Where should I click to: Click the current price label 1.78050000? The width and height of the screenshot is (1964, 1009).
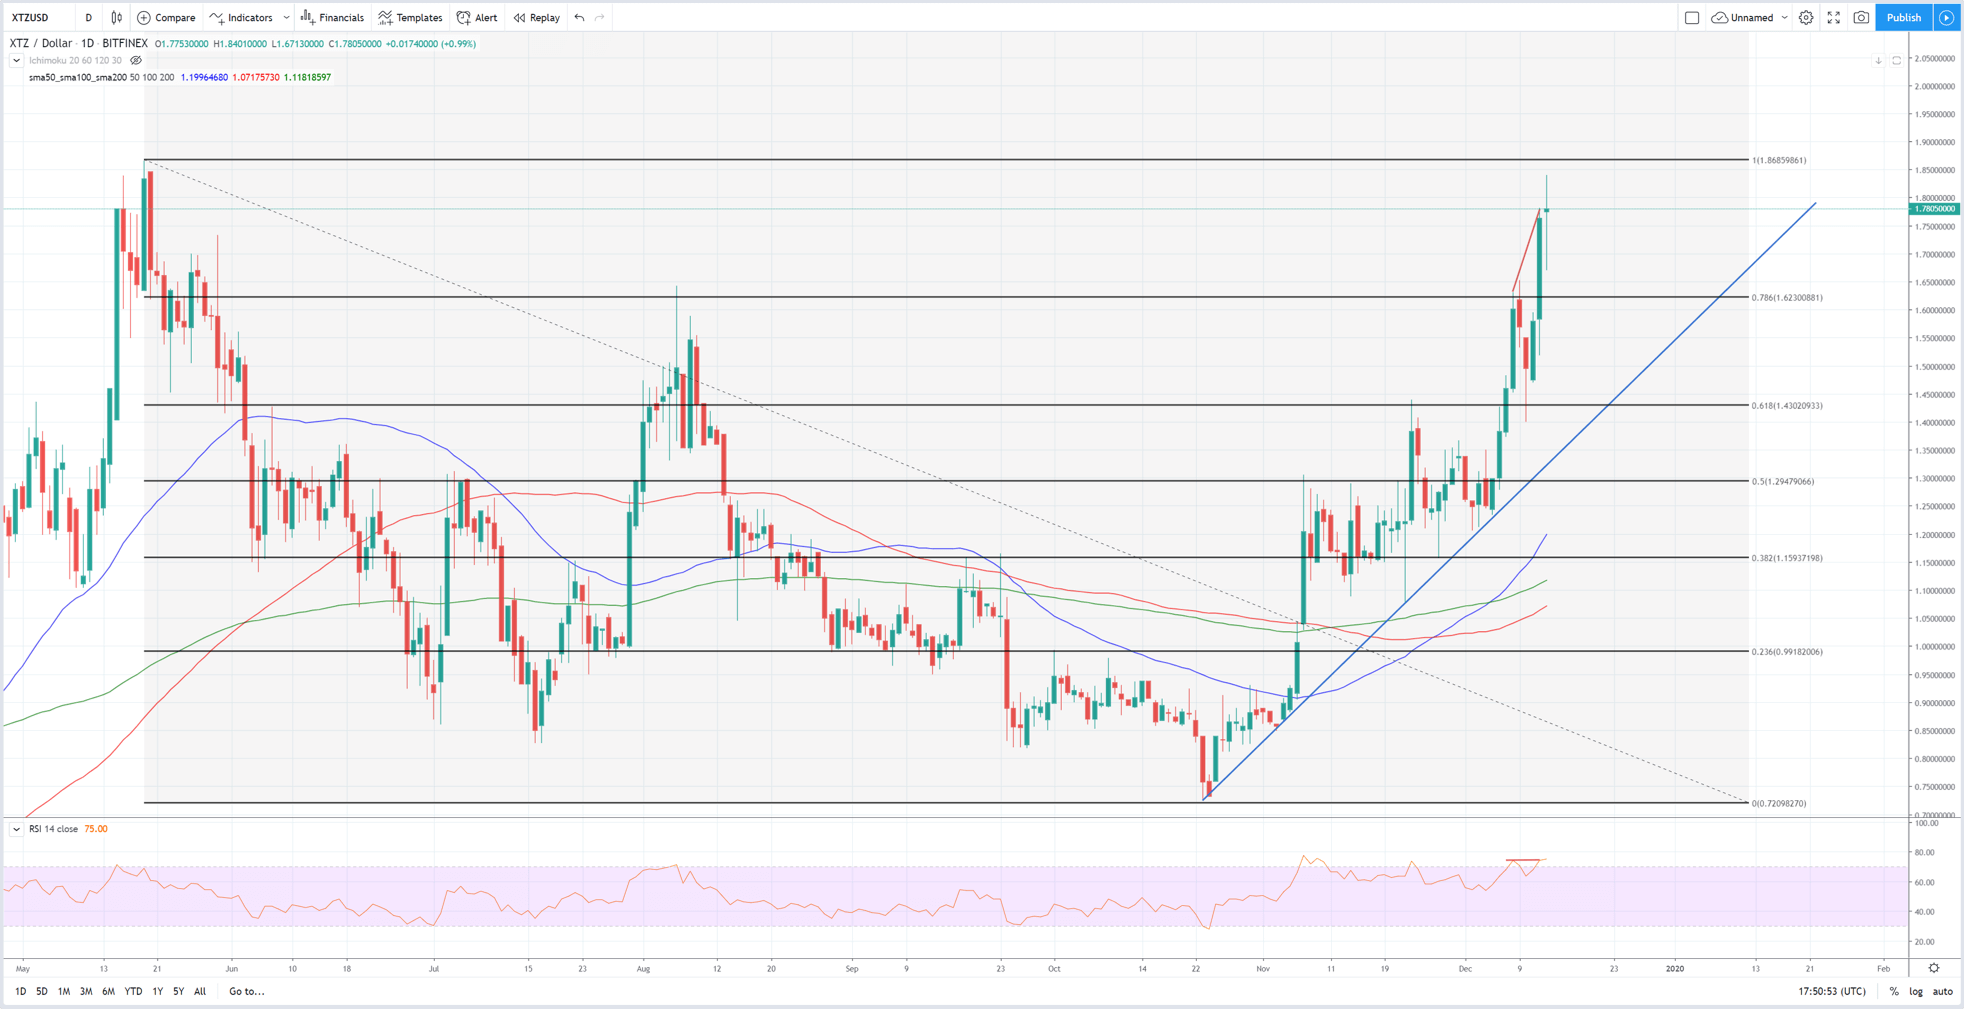(x=1934, y=209)
